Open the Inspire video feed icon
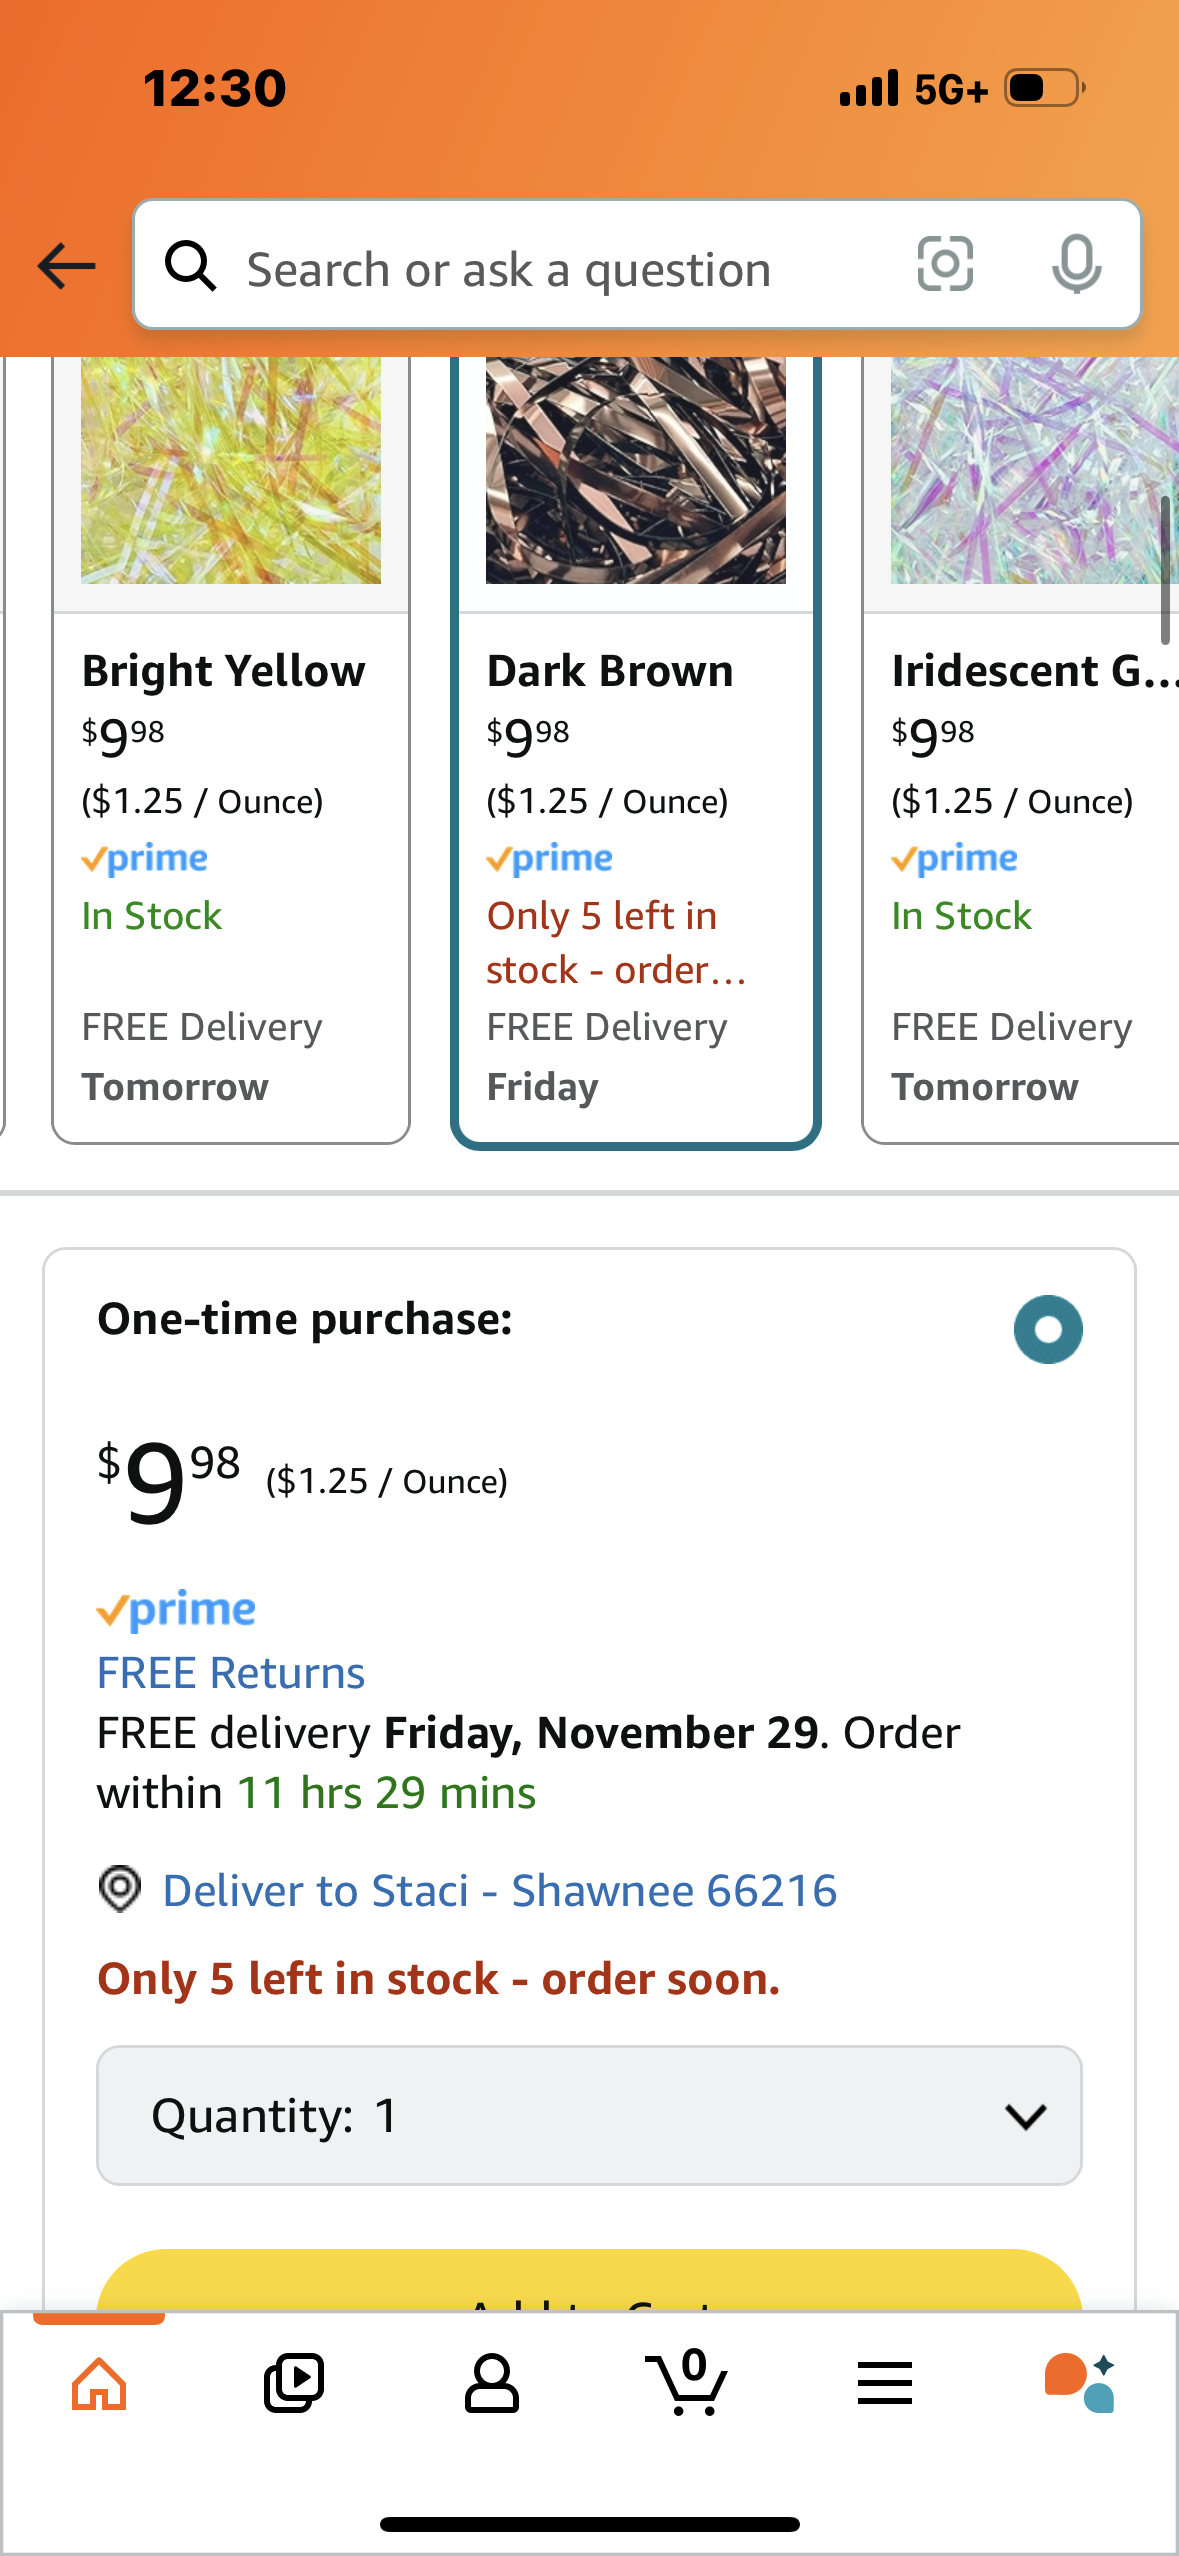Screen dimensions: 1179x2556 (294, 2384)
